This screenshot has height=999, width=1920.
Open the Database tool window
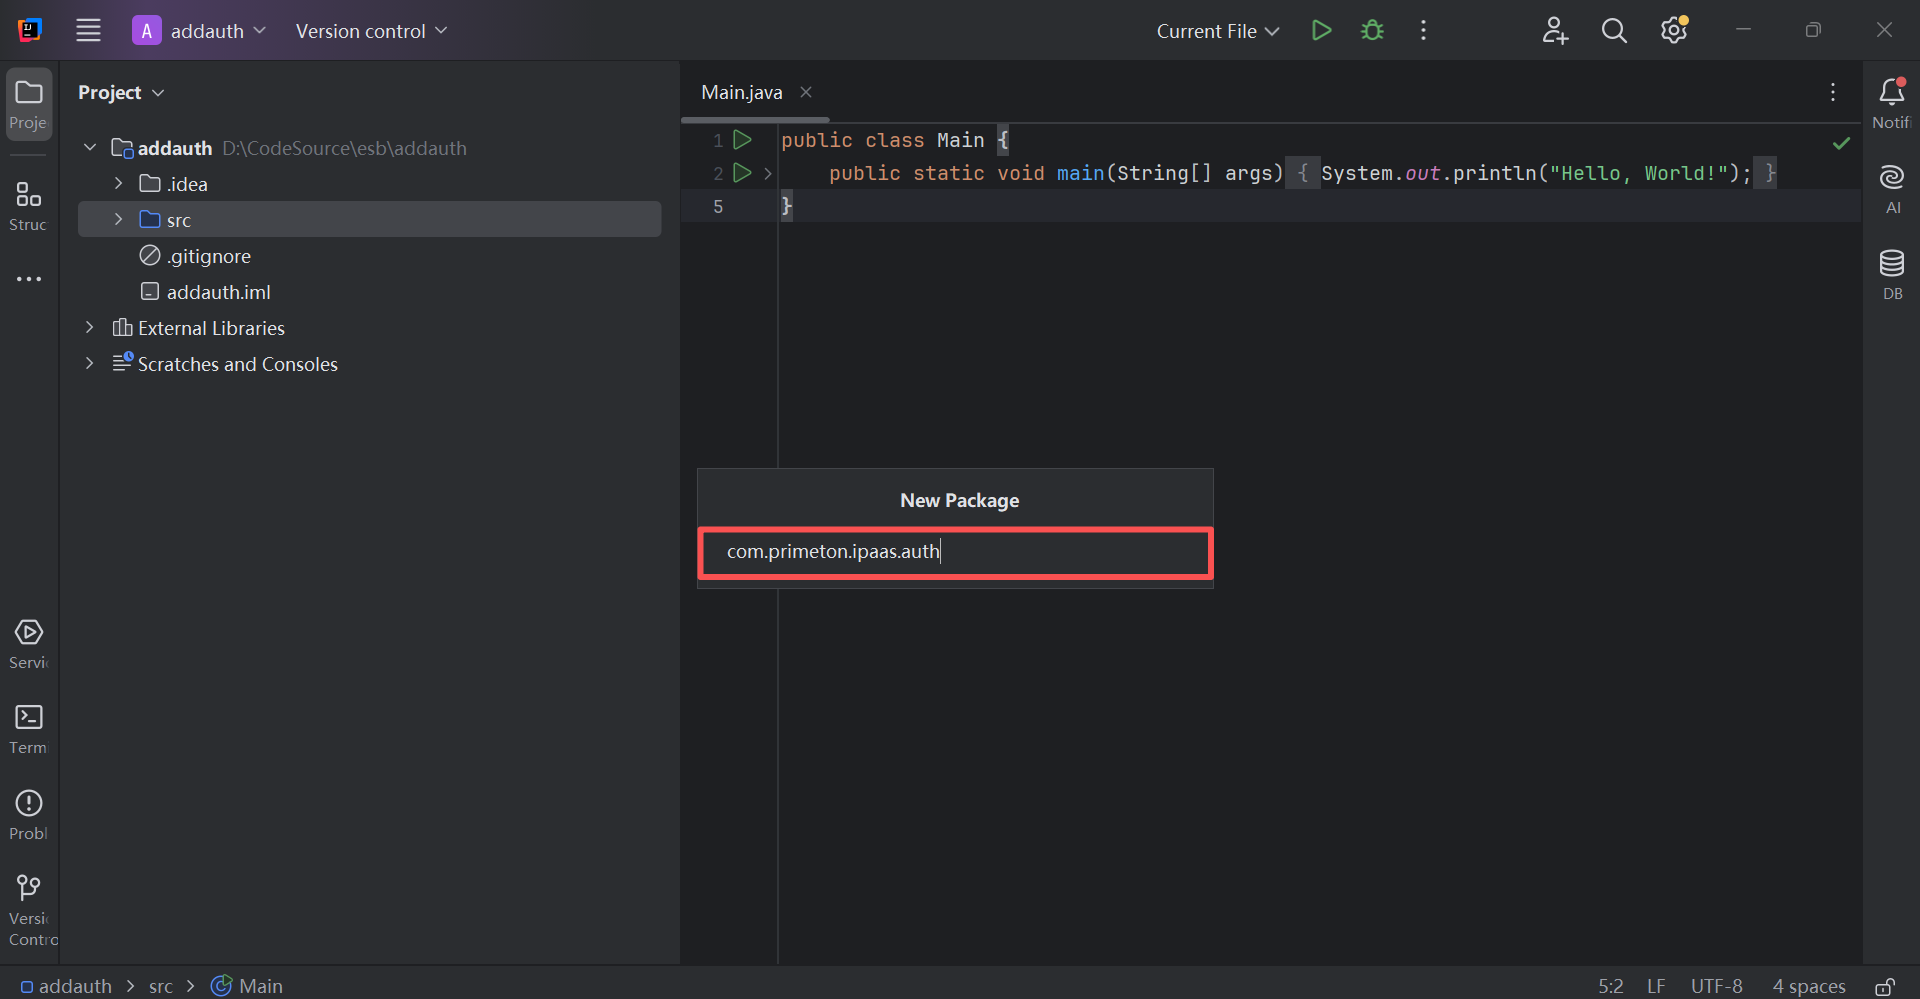pyautogui.click(x=1891, y=273)
